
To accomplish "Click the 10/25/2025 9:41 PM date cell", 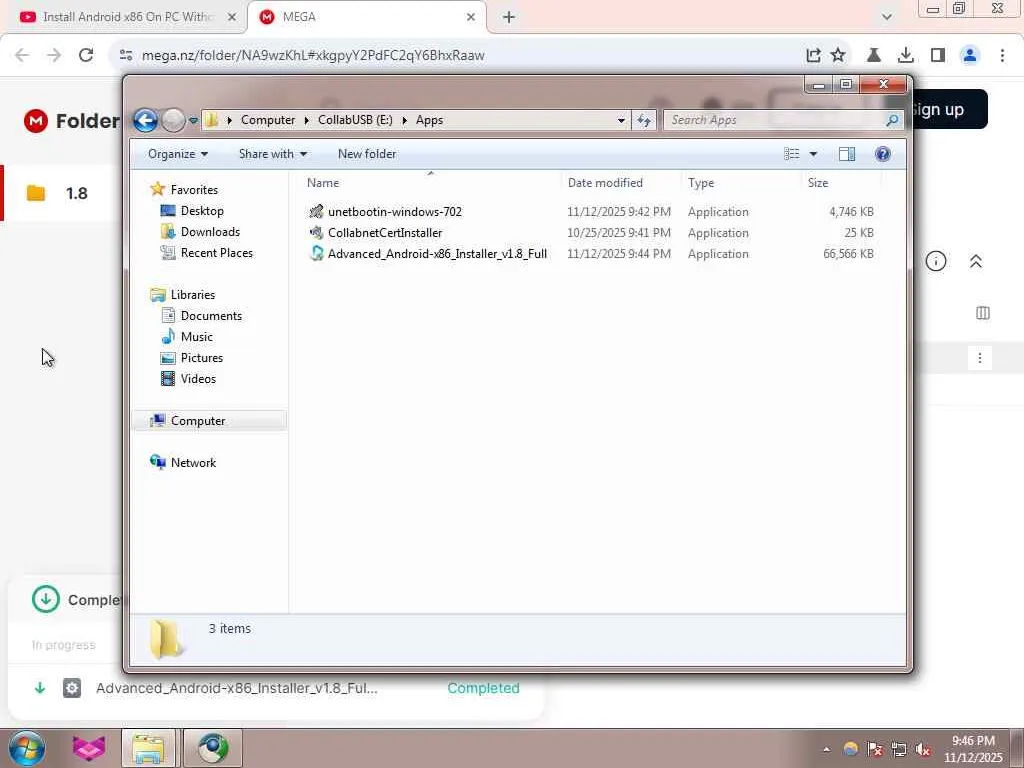I will pos(618,232).
